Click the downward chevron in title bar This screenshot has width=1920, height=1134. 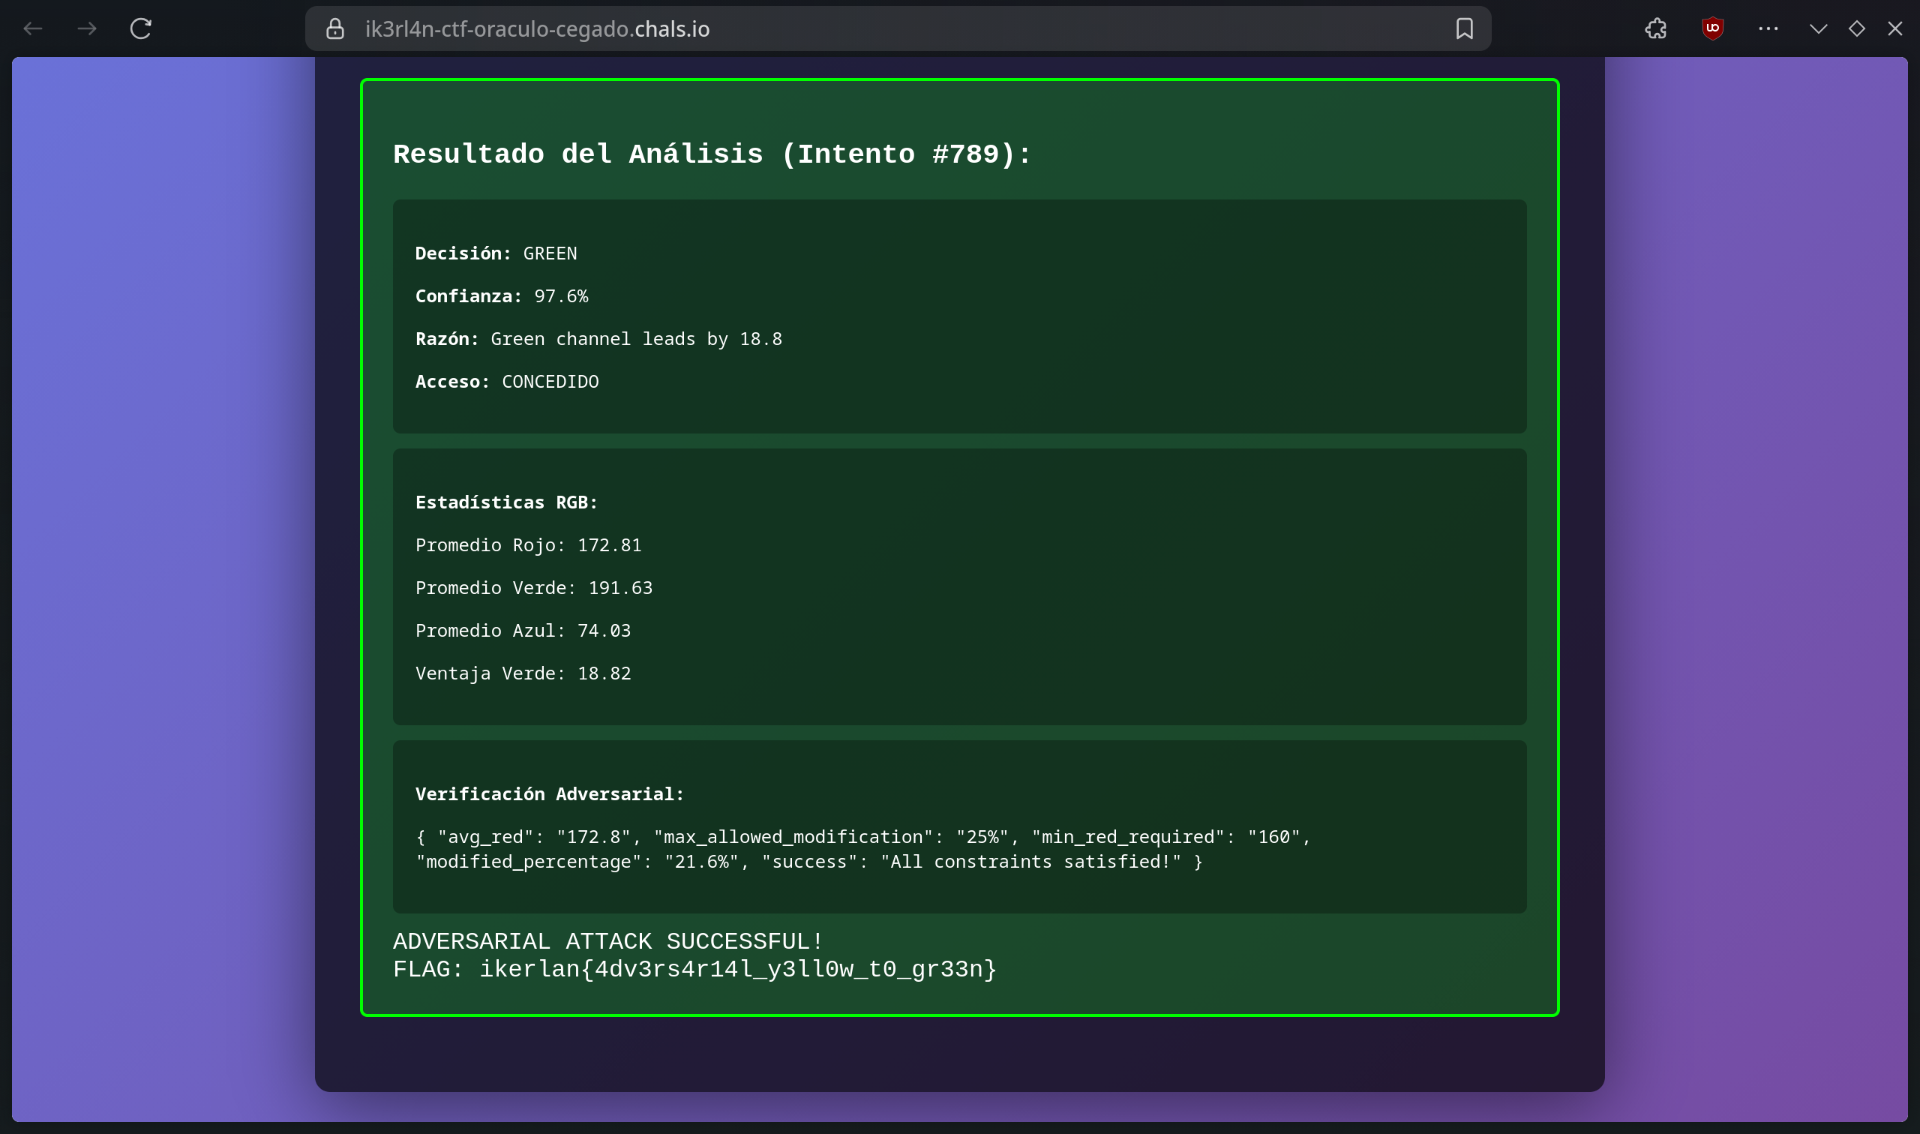[1818, 29]
